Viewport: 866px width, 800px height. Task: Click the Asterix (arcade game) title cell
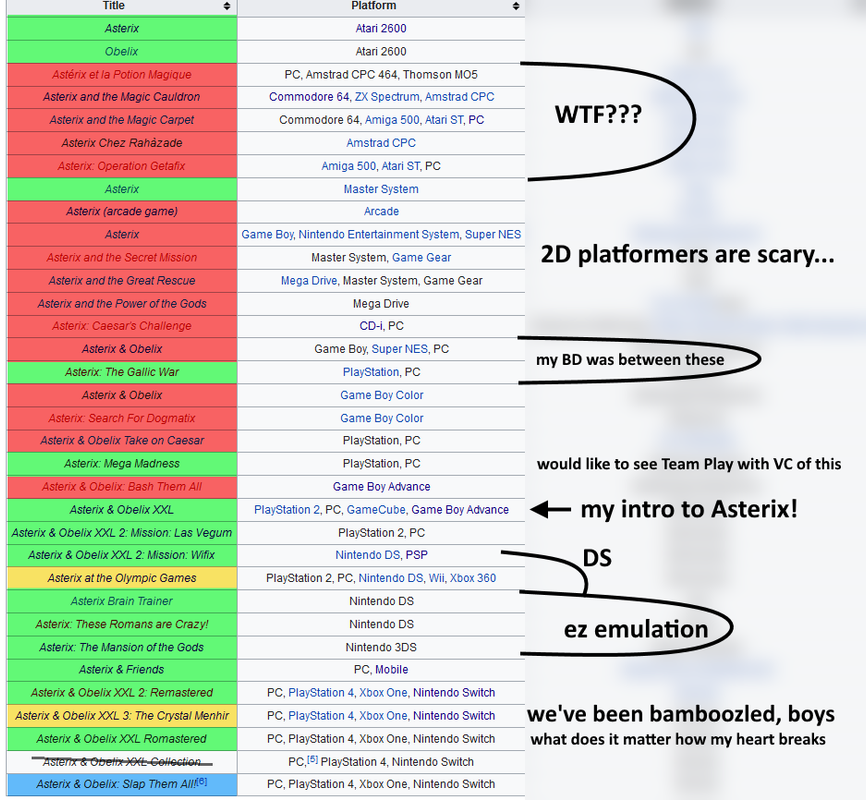pos(122,211)
